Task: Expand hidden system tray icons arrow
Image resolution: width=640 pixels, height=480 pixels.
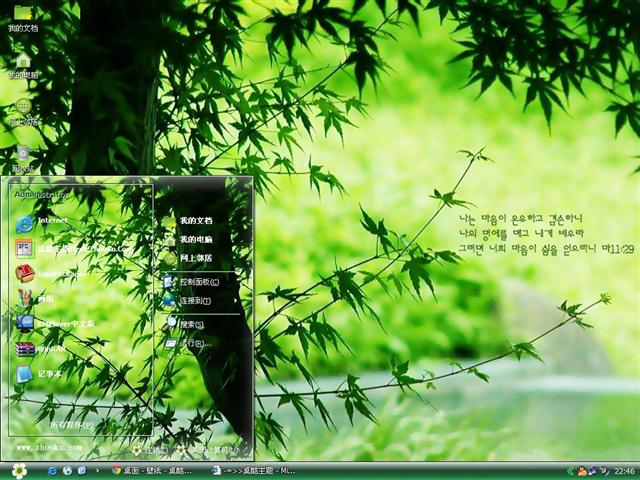Action: (x=570, y=472)
